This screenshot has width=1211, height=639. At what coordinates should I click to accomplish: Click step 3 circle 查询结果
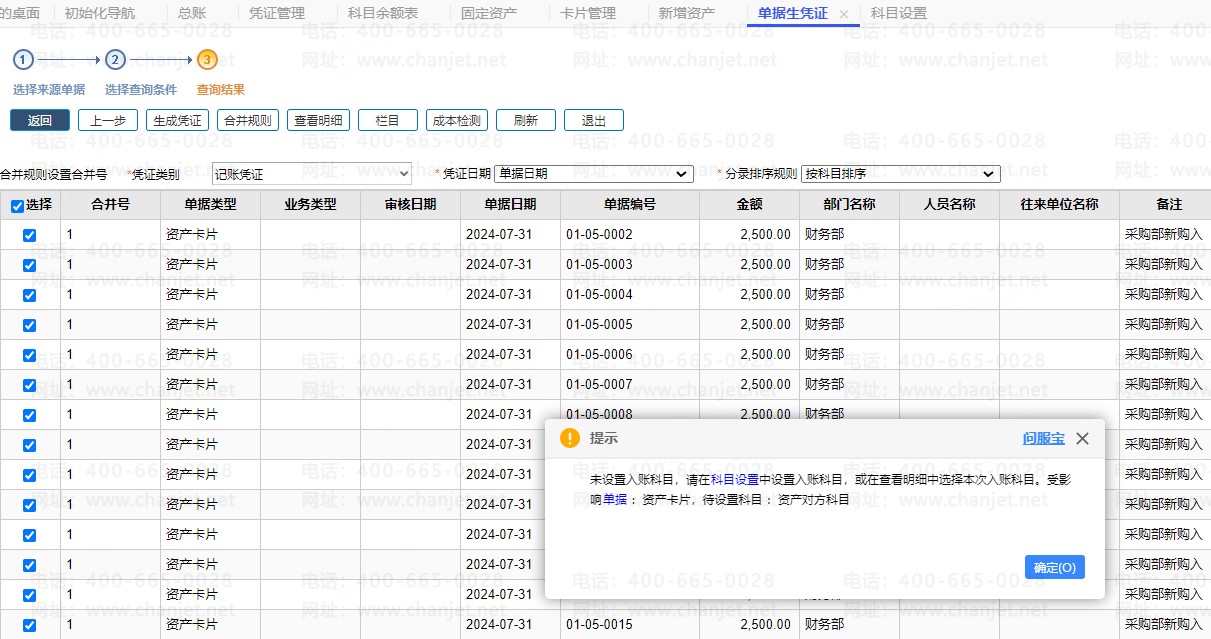click(x=206, y=60)
